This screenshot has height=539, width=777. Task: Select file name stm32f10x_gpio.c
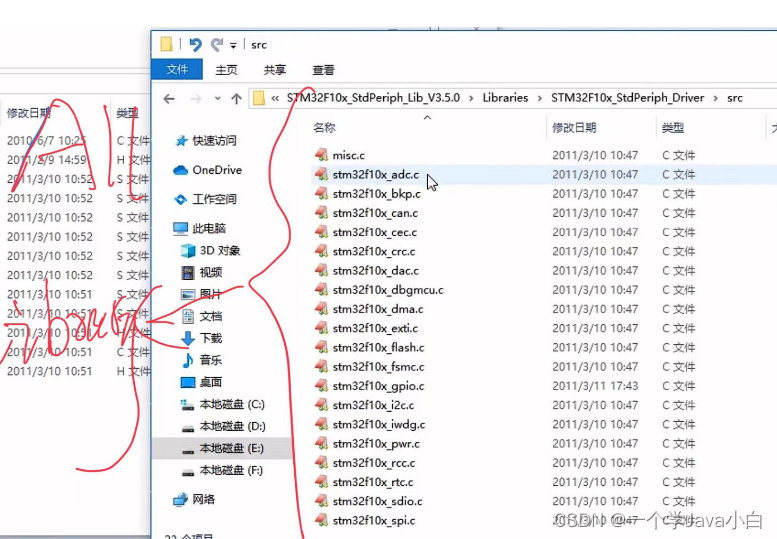pyautogui.click(x=378, y=386)
